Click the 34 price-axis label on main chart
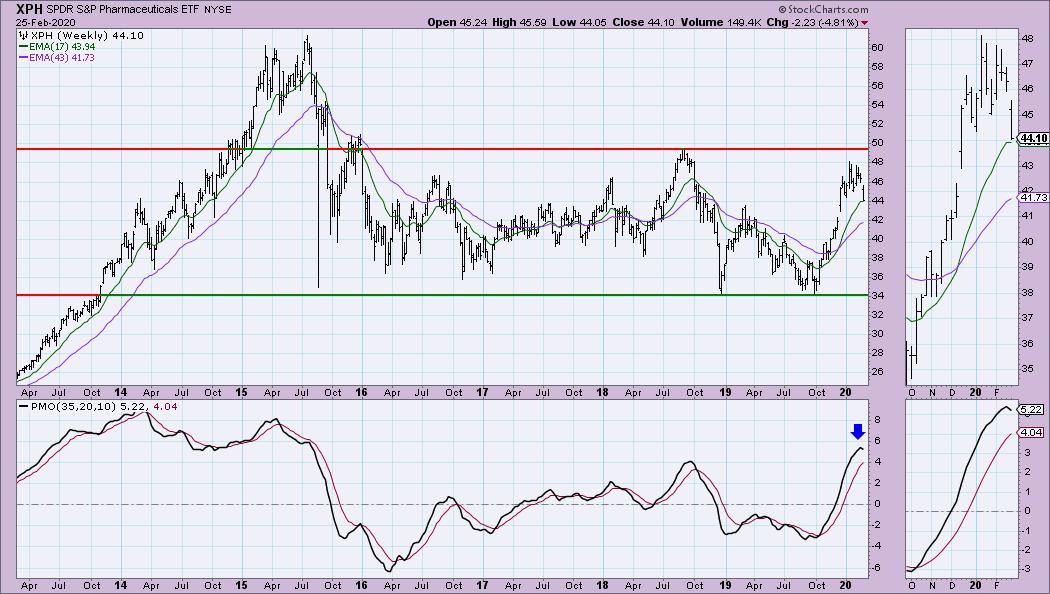 coord(877,295)
